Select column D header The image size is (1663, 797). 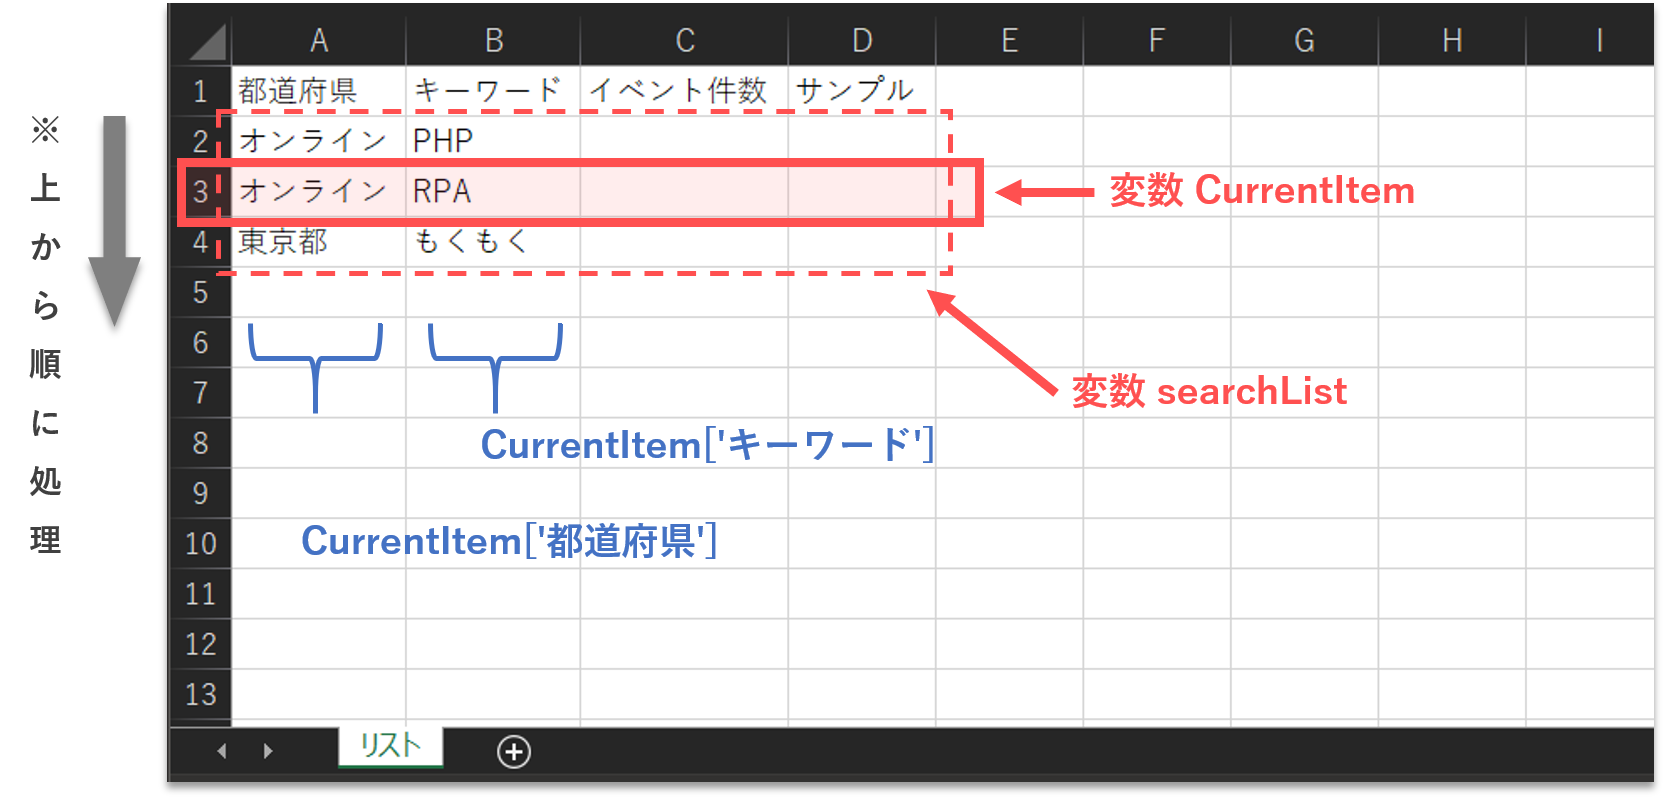[861, 40]
